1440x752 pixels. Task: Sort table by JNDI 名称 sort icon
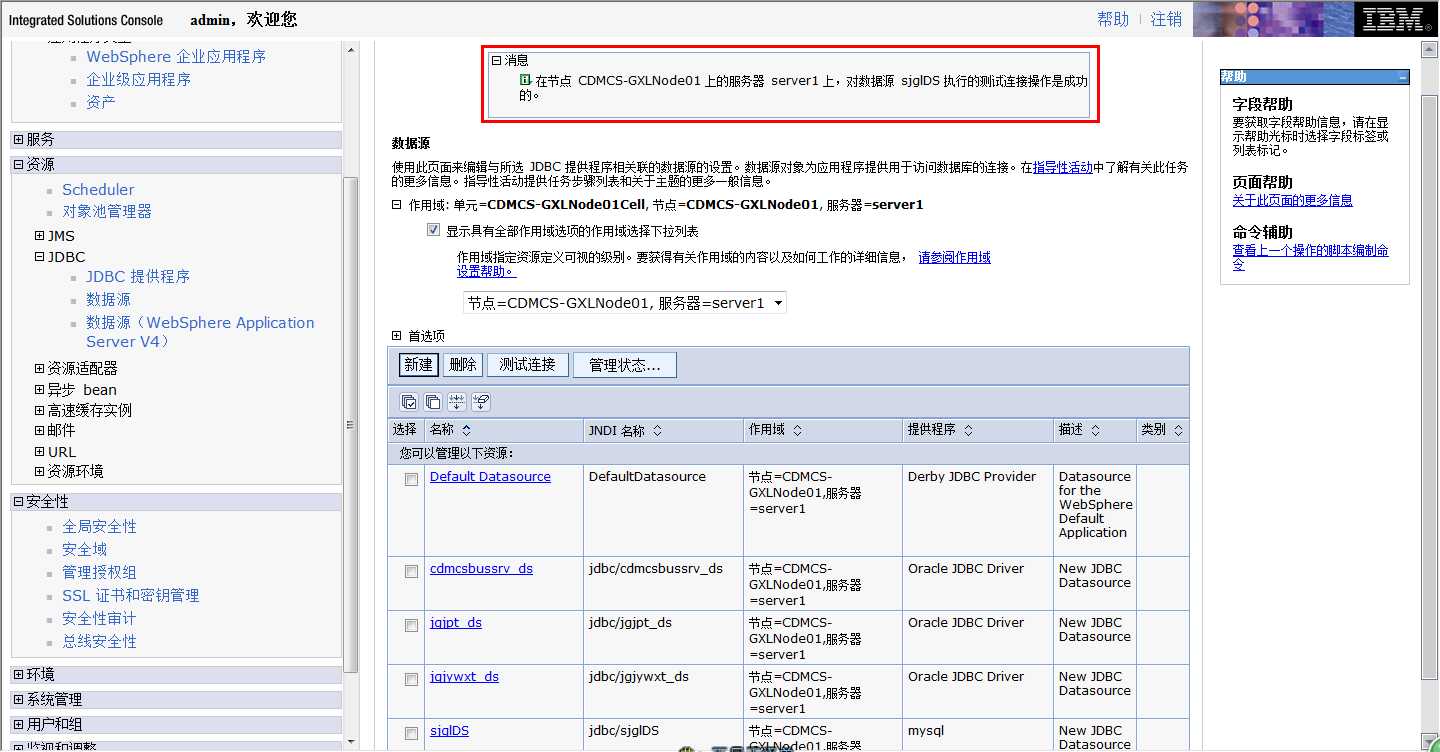657,431
